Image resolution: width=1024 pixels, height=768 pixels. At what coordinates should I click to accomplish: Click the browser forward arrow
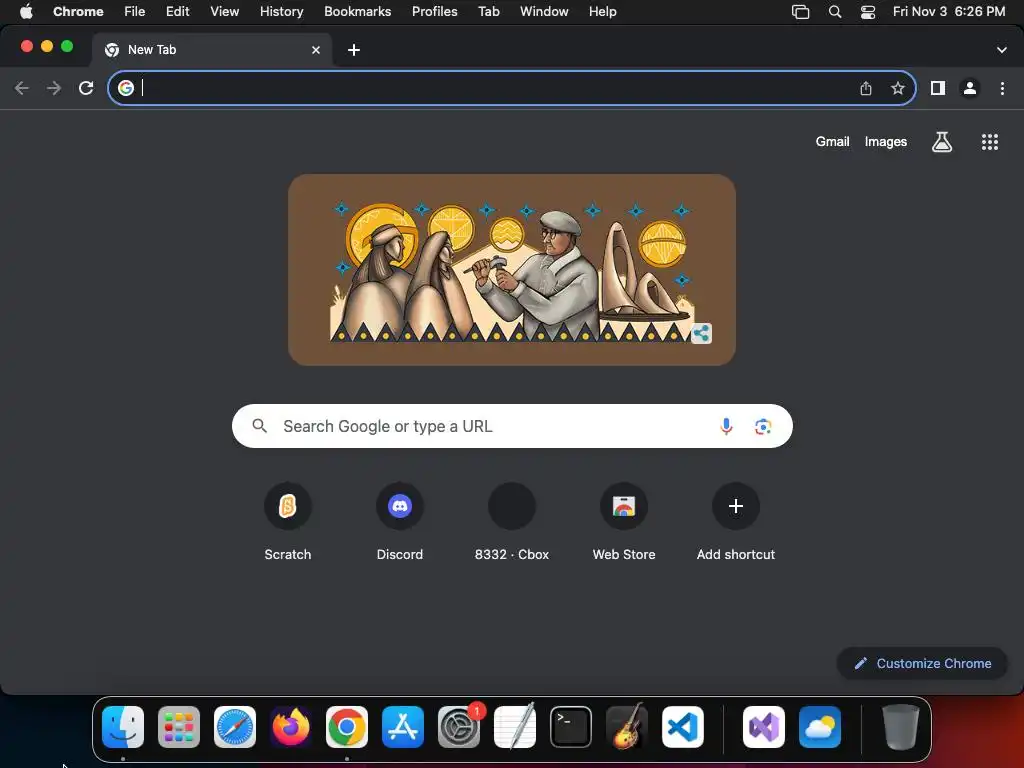(54, 88)
